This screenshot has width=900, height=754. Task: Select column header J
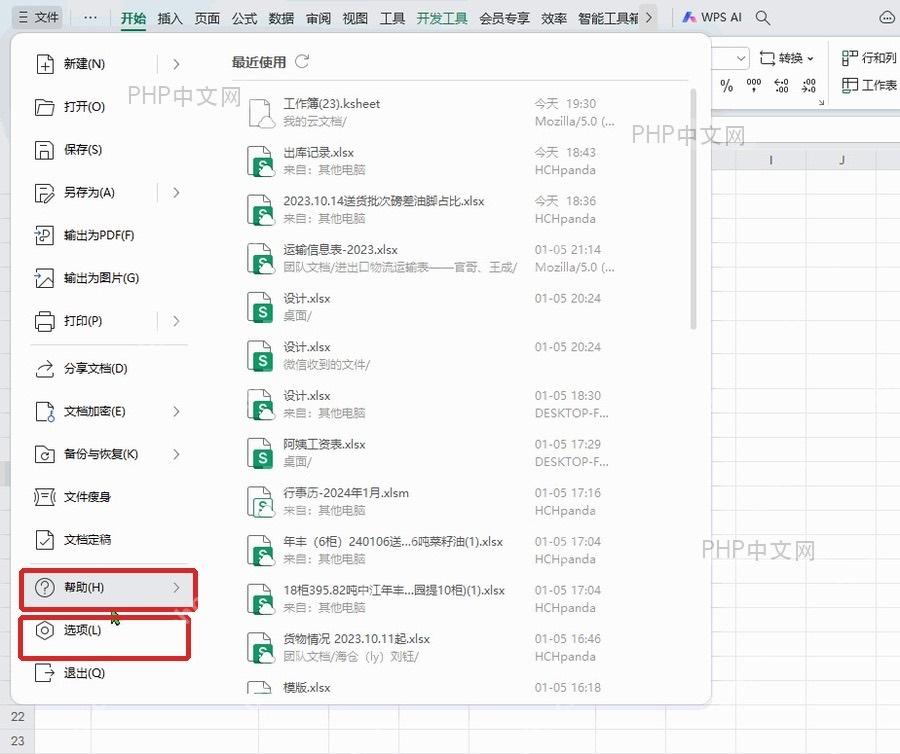(841, 160)
